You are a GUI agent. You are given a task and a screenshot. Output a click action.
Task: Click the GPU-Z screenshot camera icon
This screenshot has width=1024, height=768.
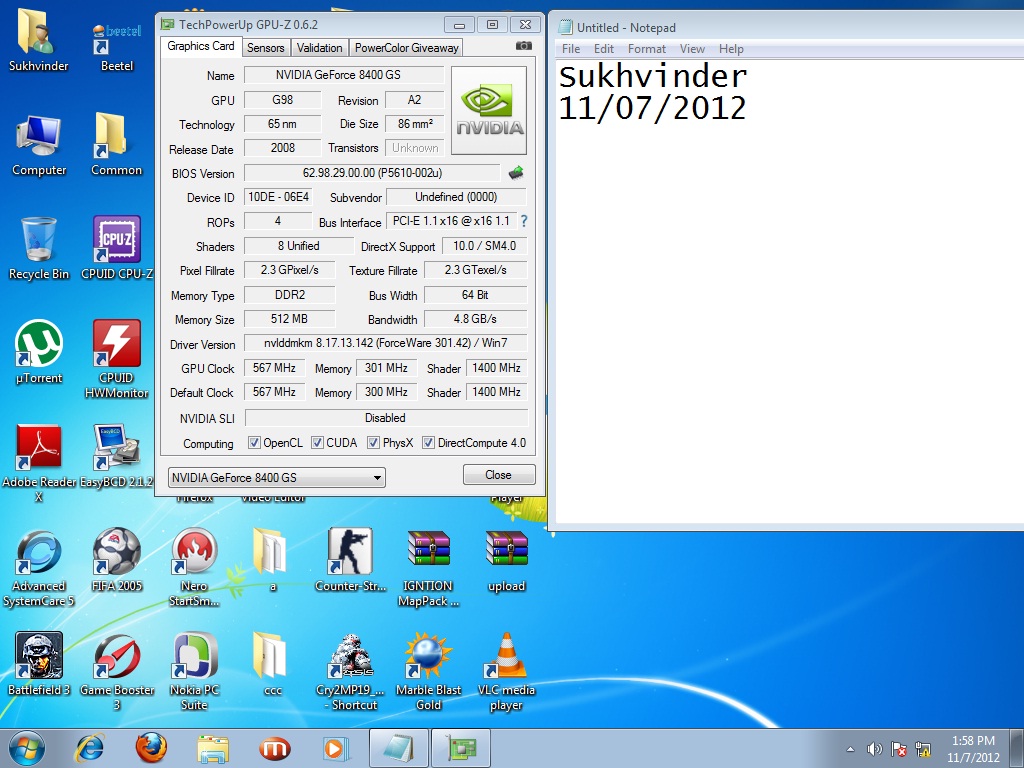tap(524, 46)
